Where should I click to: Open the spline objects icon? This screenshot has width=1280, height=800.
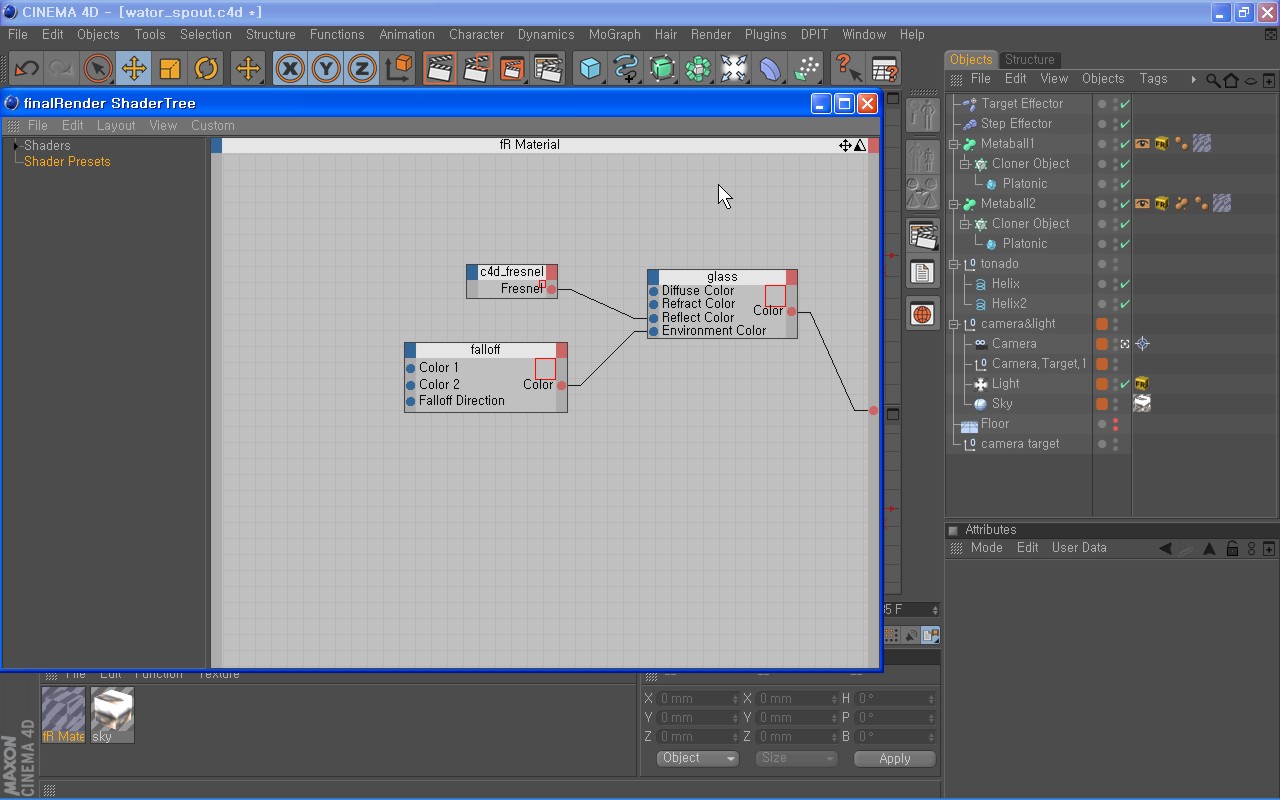(626, 69)
